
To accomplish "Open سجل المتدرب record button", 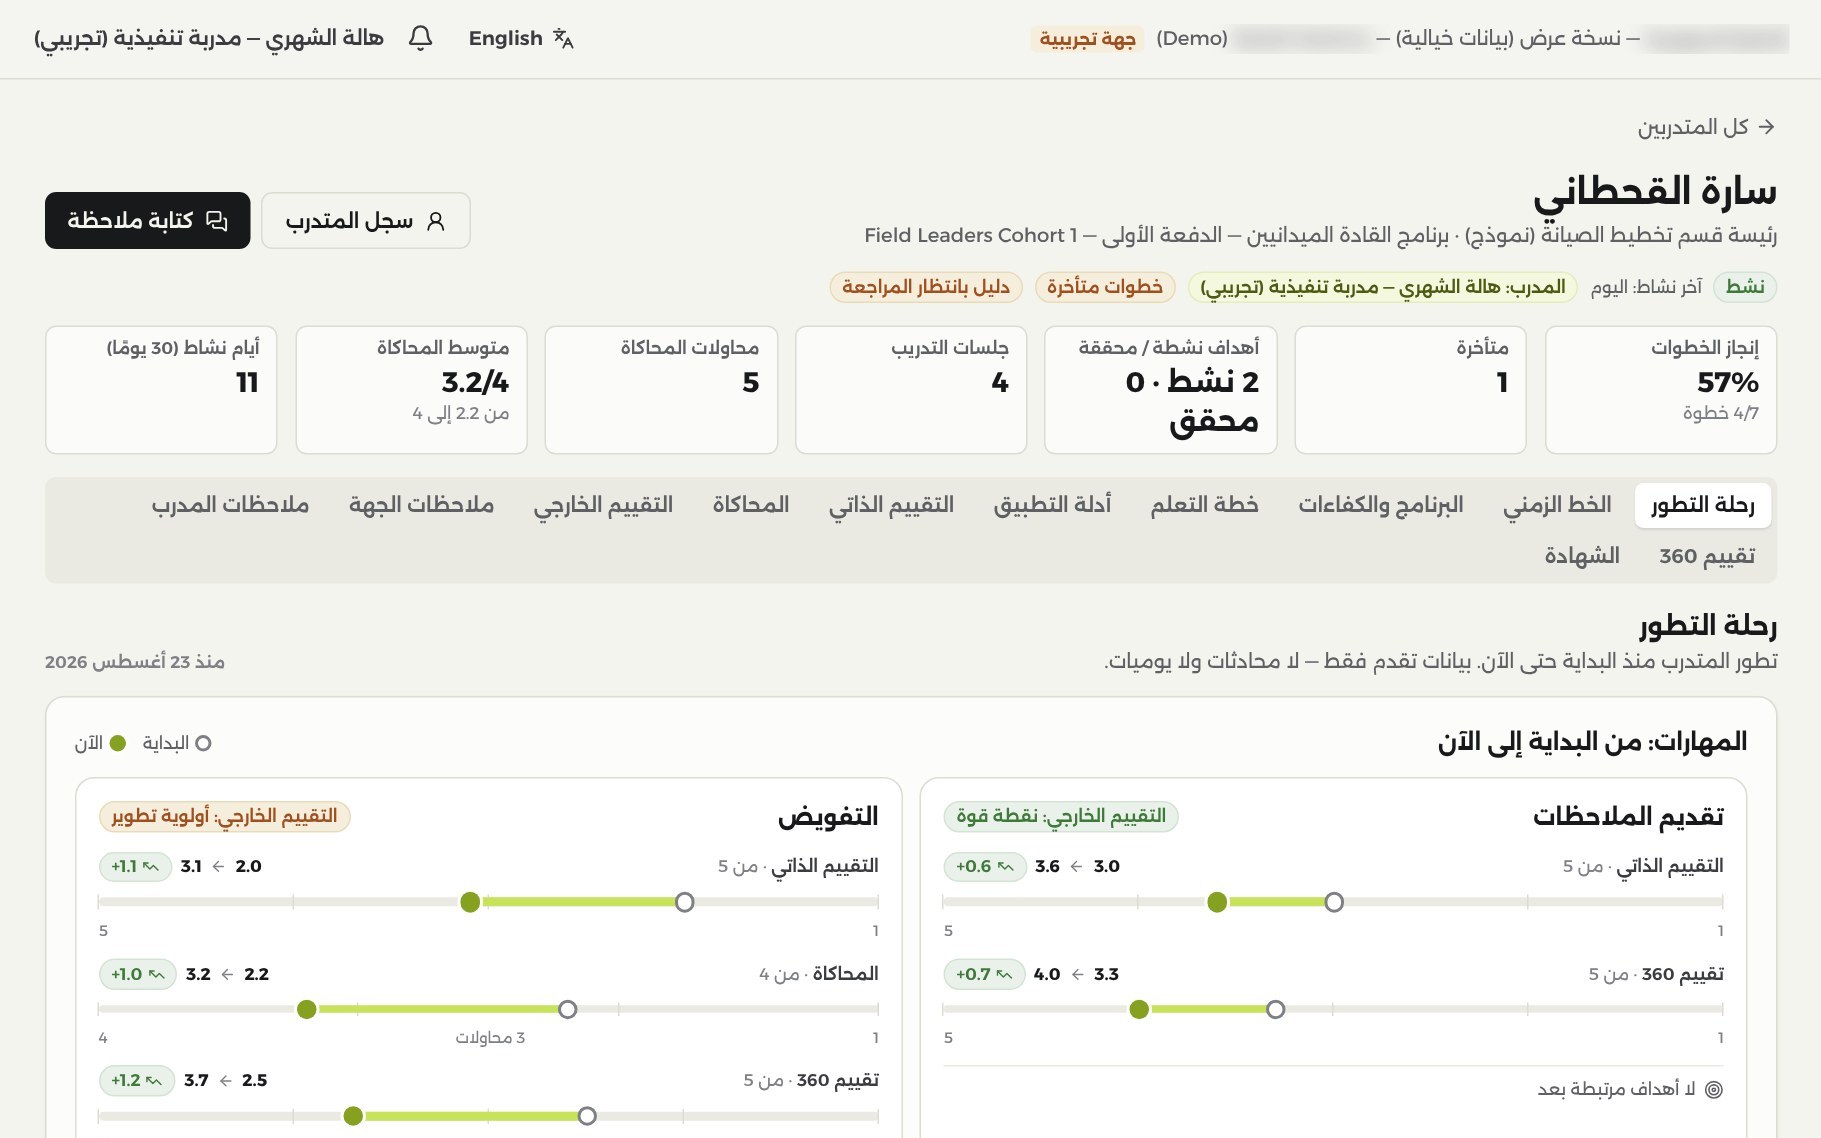I will [366, 221].
